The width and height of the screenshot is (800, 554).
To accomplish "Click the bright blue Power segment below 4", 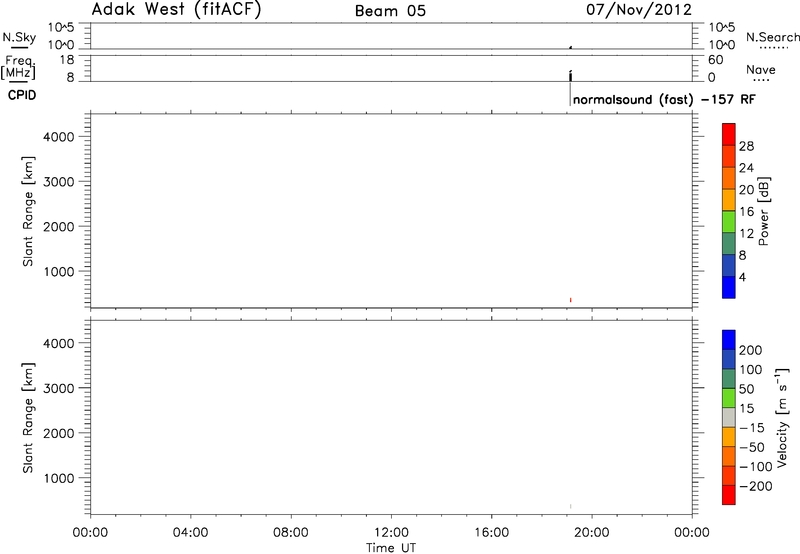I will click(x=729, y=287).
